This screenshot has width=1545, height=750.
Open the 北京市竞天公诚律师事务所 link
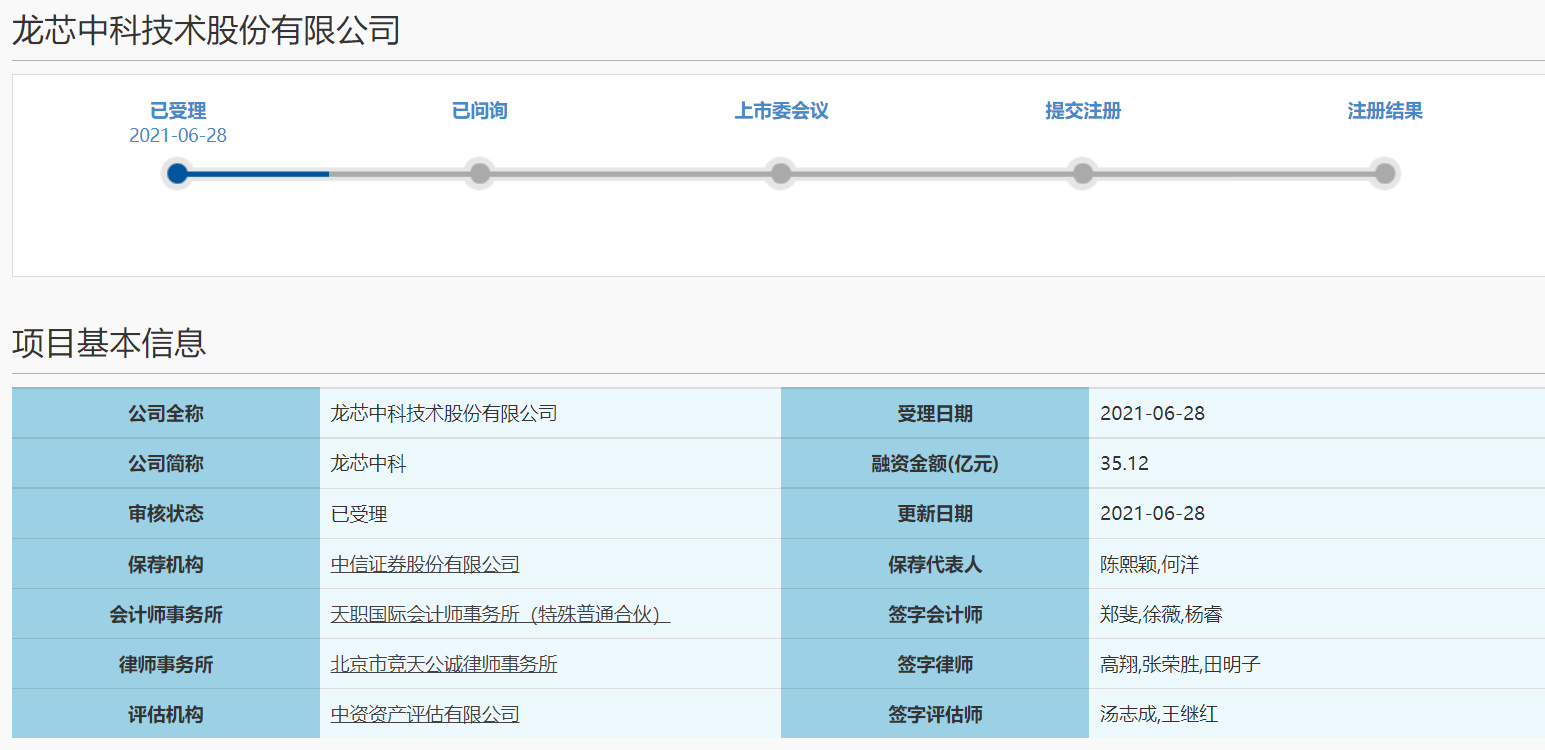[444, 664]
